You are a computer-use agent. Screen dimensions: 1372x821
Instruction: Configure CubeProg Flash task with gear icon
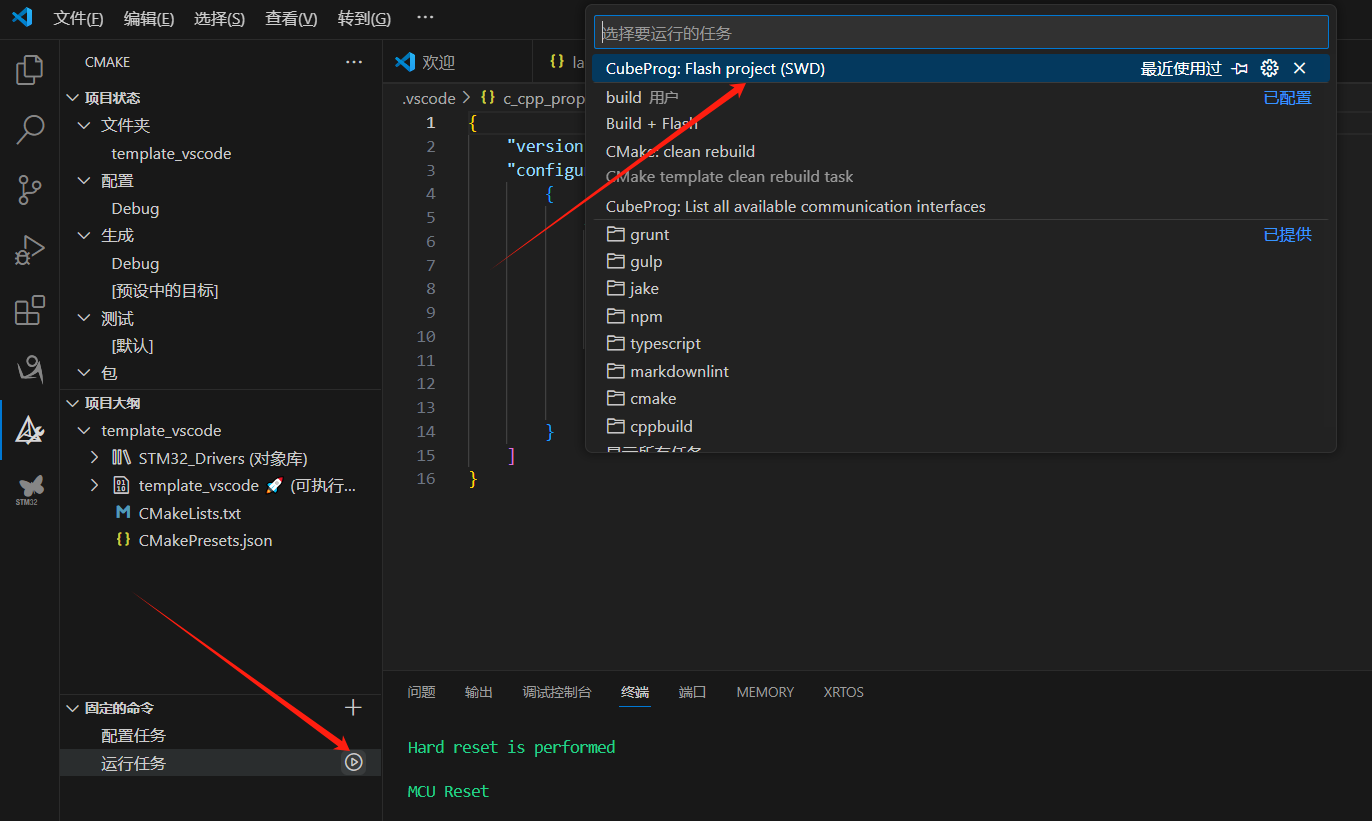(1270, 68)
